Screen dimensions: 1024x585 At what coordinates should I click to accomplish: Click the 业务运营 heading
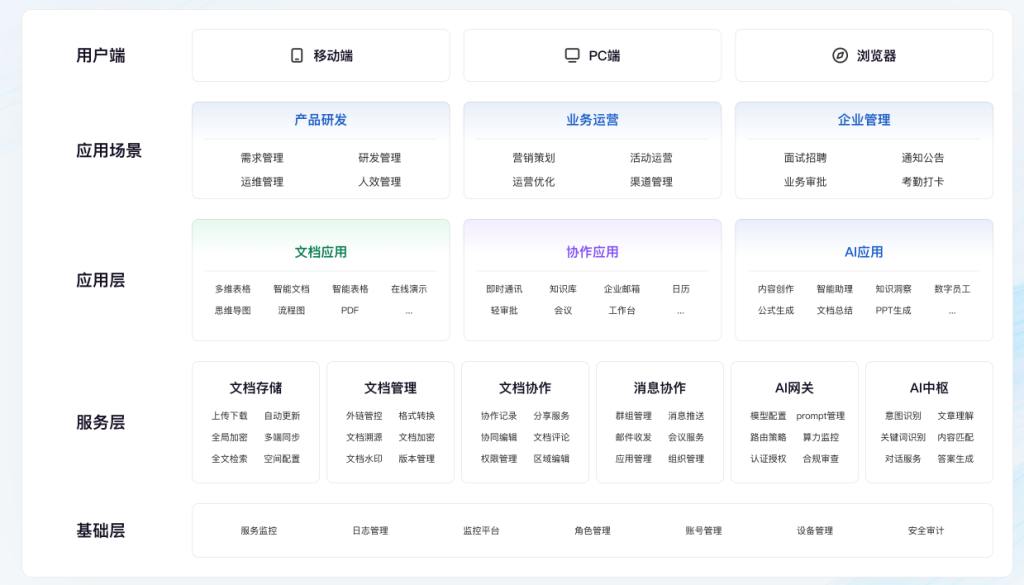click(592, 119)
